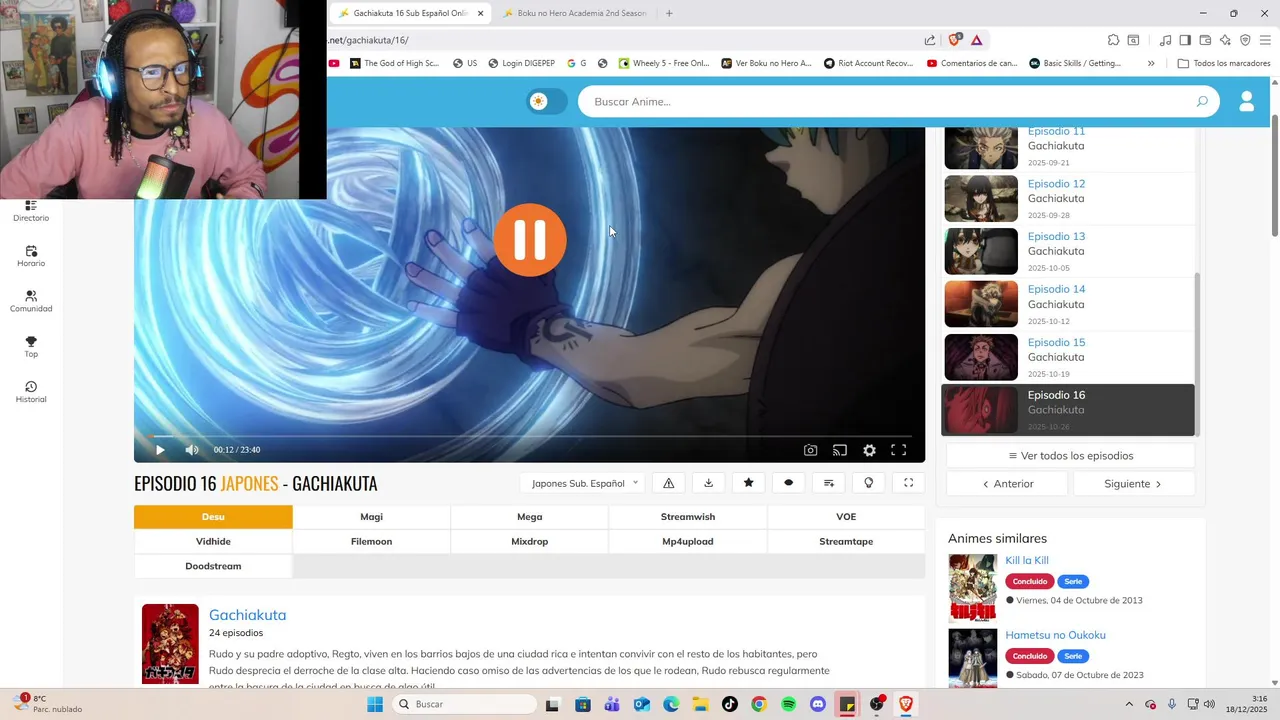Go to the Siguiente episode
The width and height of the screenshot is (1280, 720).
click(x=1134, y=484)
